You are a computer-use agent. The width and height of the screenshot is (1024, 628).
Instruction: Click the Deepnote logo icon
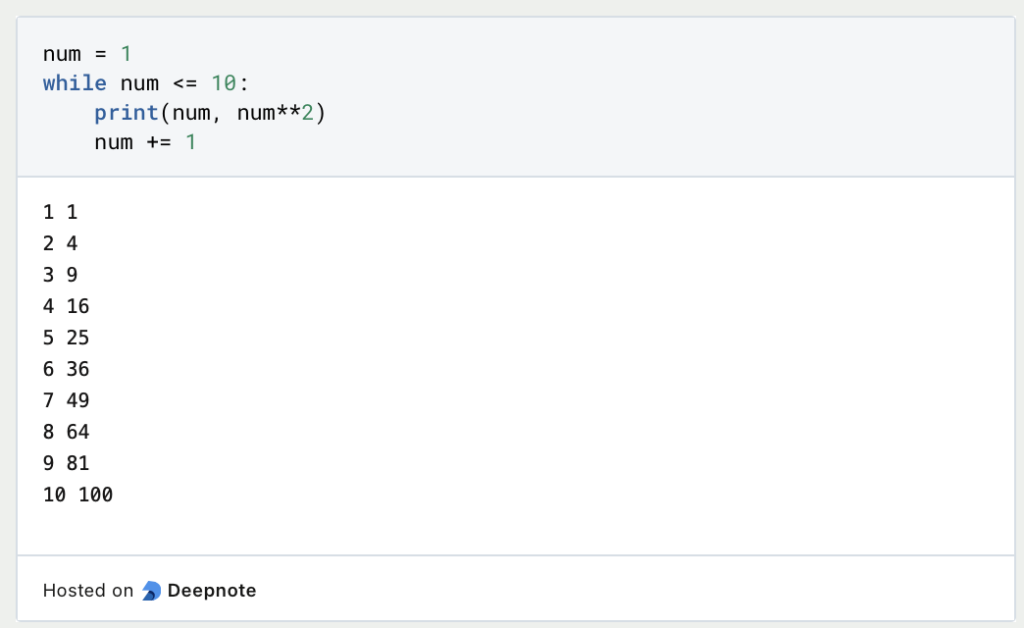click(150, 590)
